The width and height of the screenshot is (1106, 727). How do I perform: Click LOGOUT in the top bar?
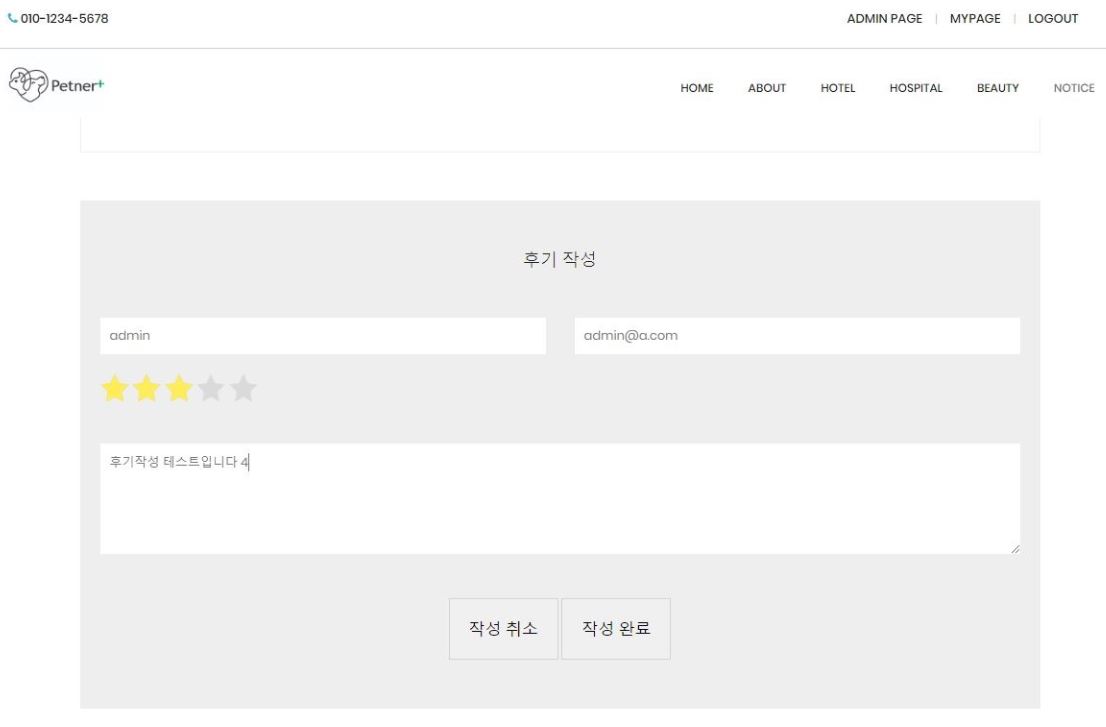(x=1052, y=18)
